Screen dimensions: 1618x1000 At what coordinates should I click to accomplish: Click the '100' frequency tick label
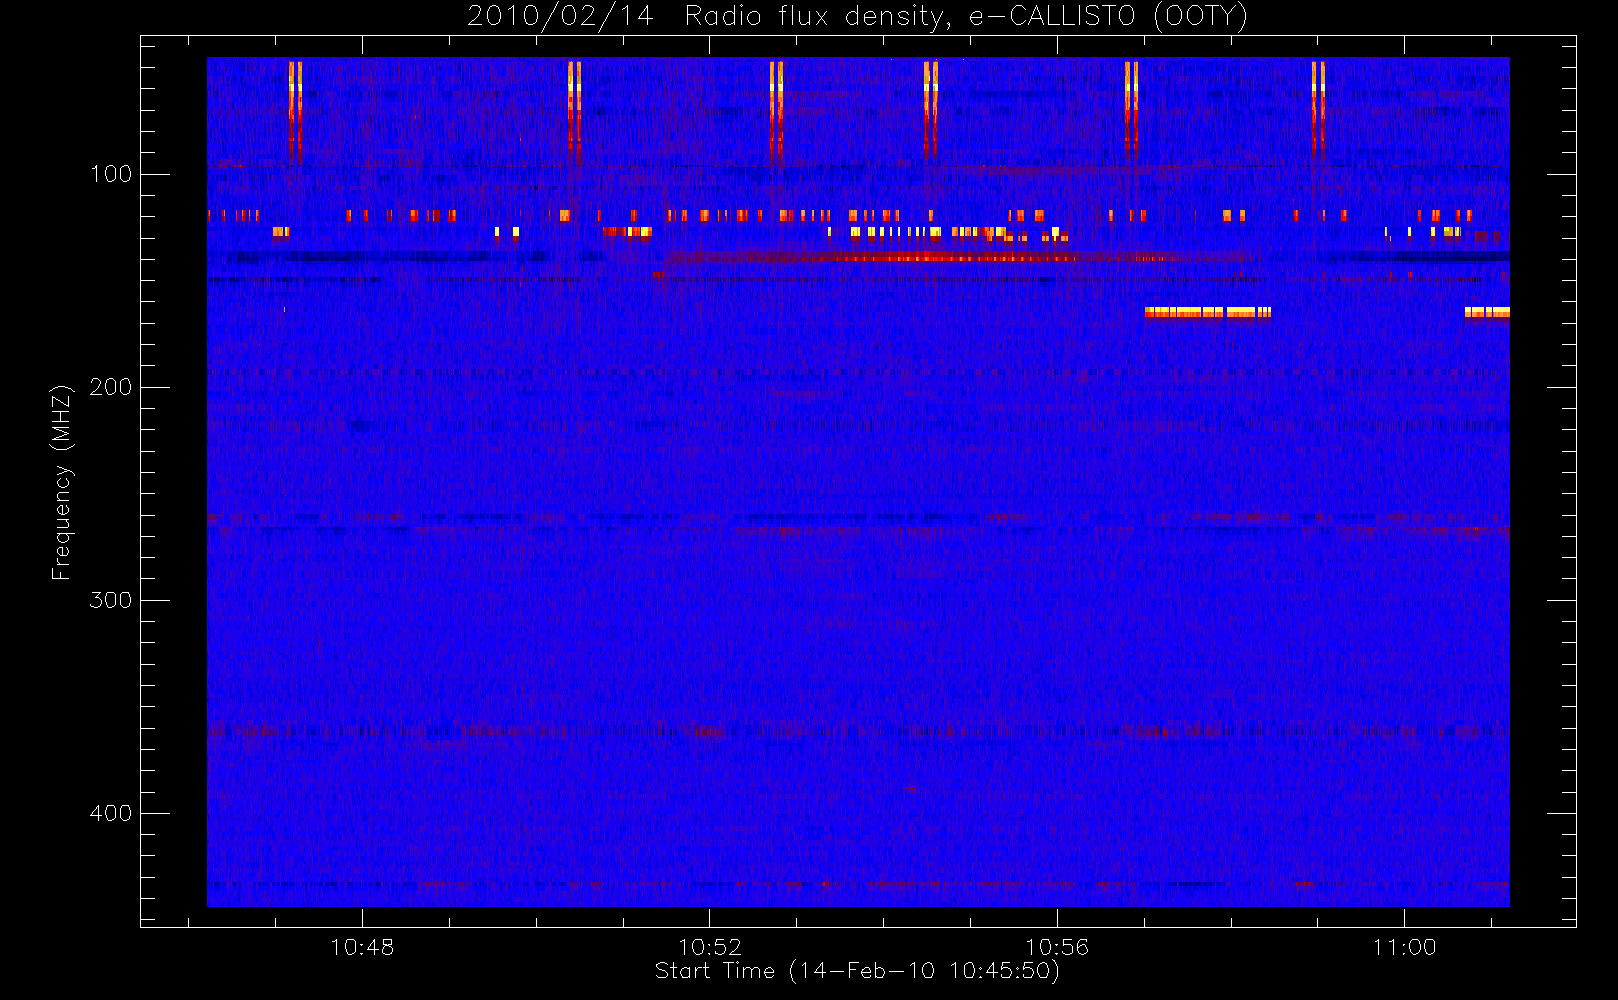(111, 174)
